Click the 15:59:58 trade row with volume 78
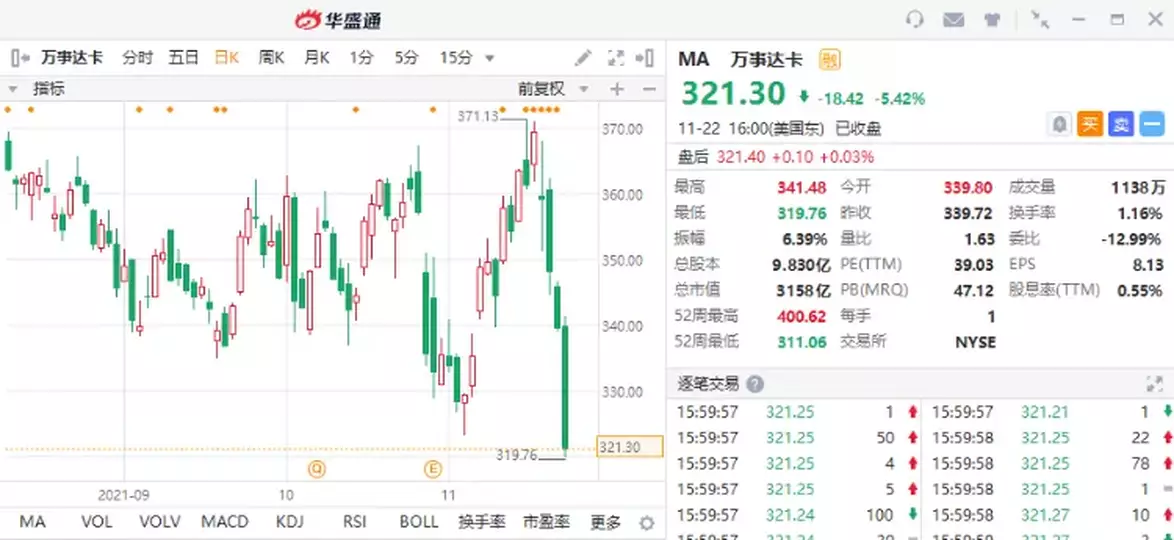Viewport: 1174px width, 540px height. [1050, 464]
